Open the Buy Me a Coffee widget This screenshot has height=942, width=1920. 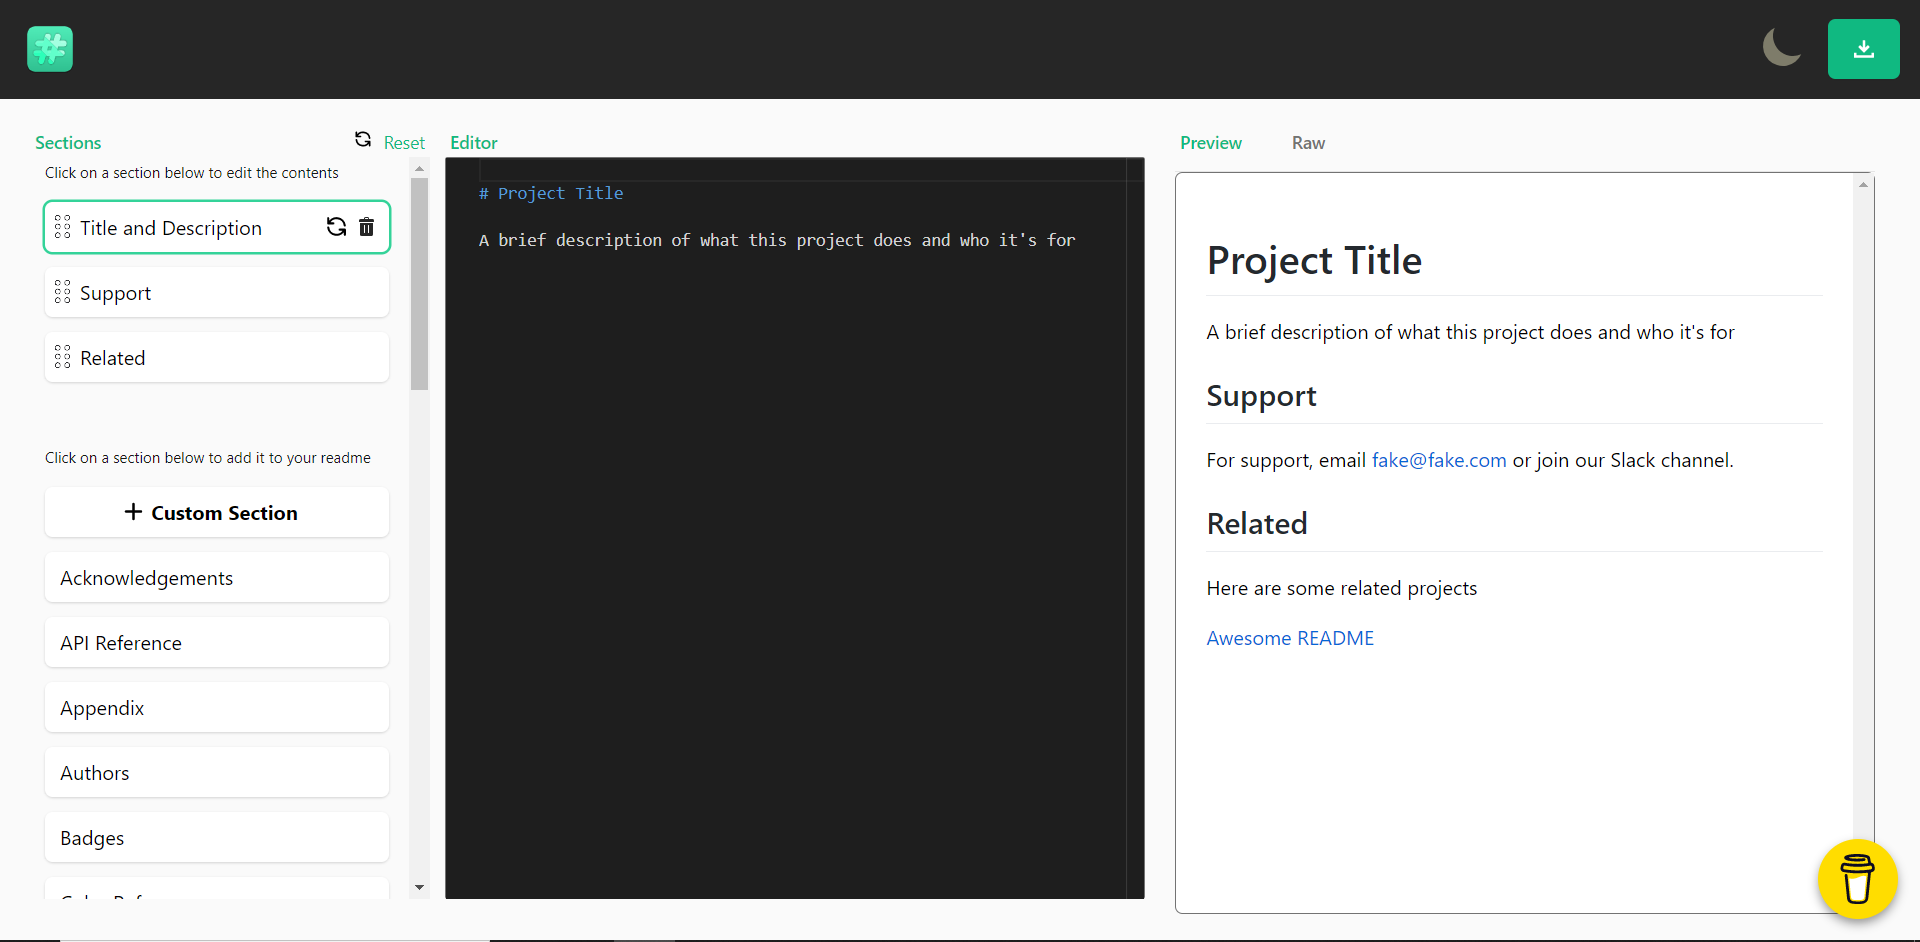pos(1857,878)
